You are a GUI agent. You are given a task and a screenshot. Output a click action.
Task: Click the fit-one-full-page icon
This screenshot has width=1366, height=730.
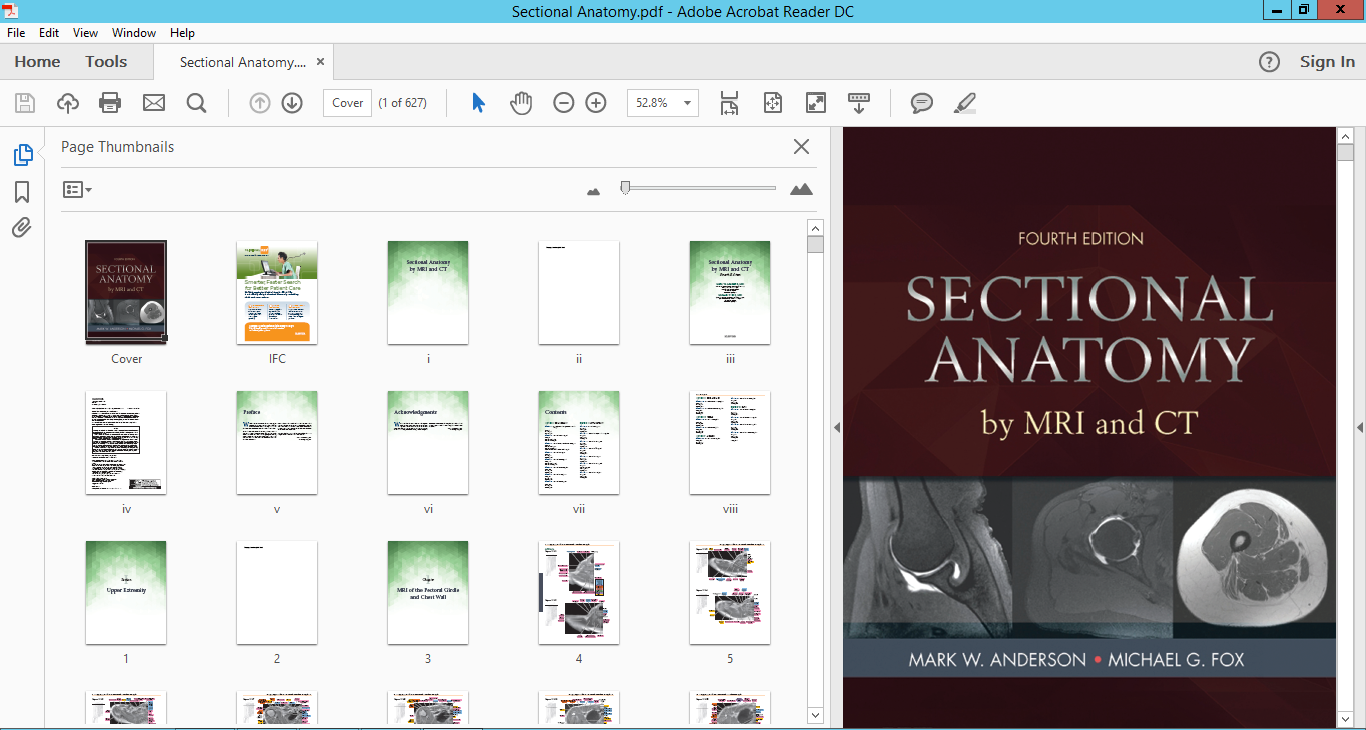[x=773, y=103]
